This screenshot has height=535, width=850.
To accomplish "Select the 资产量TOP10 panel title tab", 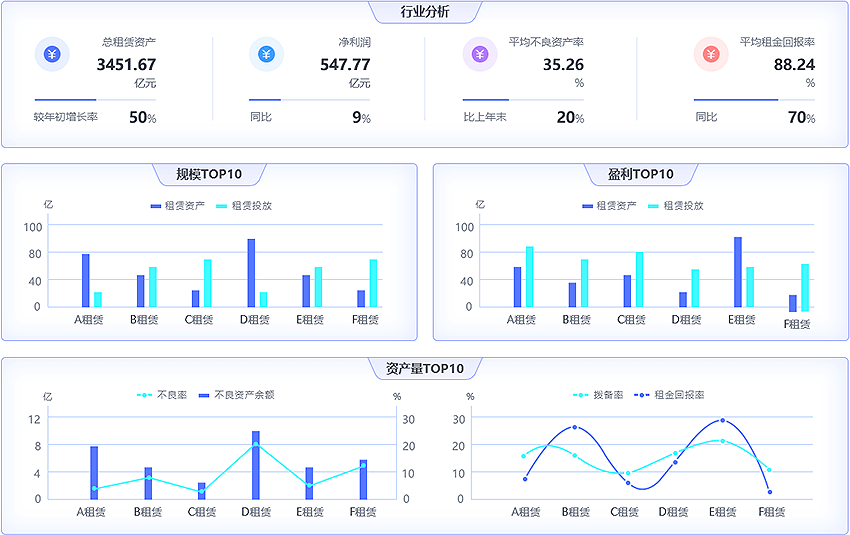I will [425, 368].
